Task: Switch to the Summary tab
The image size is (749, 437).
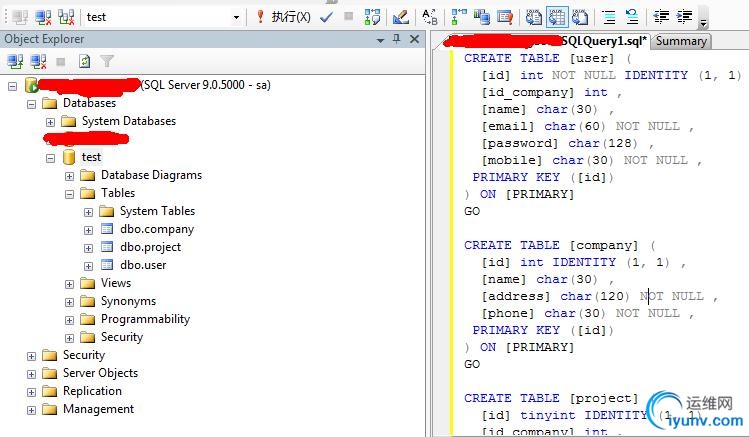Action: (x=681, y=41)
